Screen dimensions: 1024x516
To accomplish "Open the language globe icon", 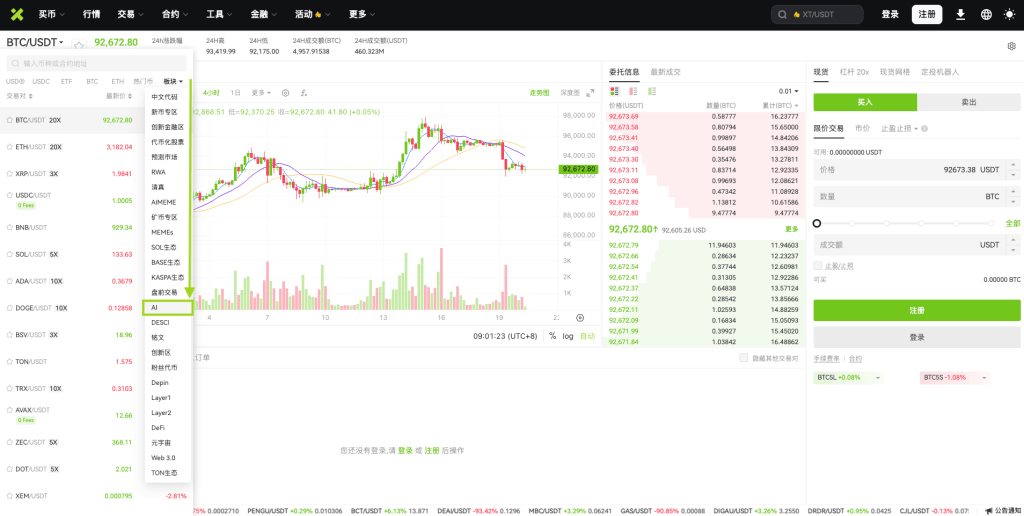I will tap(986, 14).
